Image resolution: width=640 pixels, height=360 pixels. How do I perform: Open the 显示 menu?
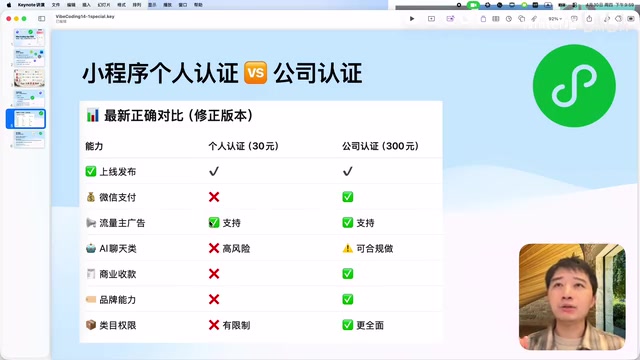152,5
